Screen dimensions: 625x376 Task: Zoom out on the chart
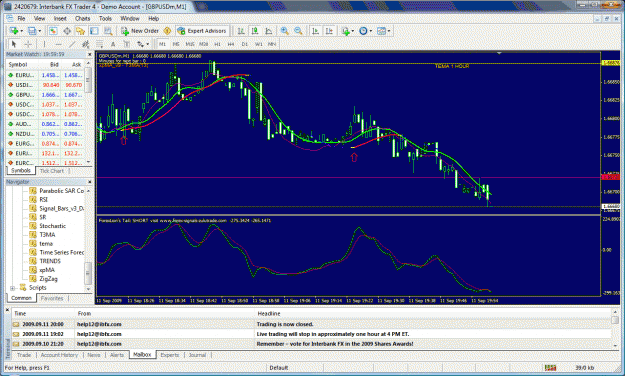(x=298, y=31)
